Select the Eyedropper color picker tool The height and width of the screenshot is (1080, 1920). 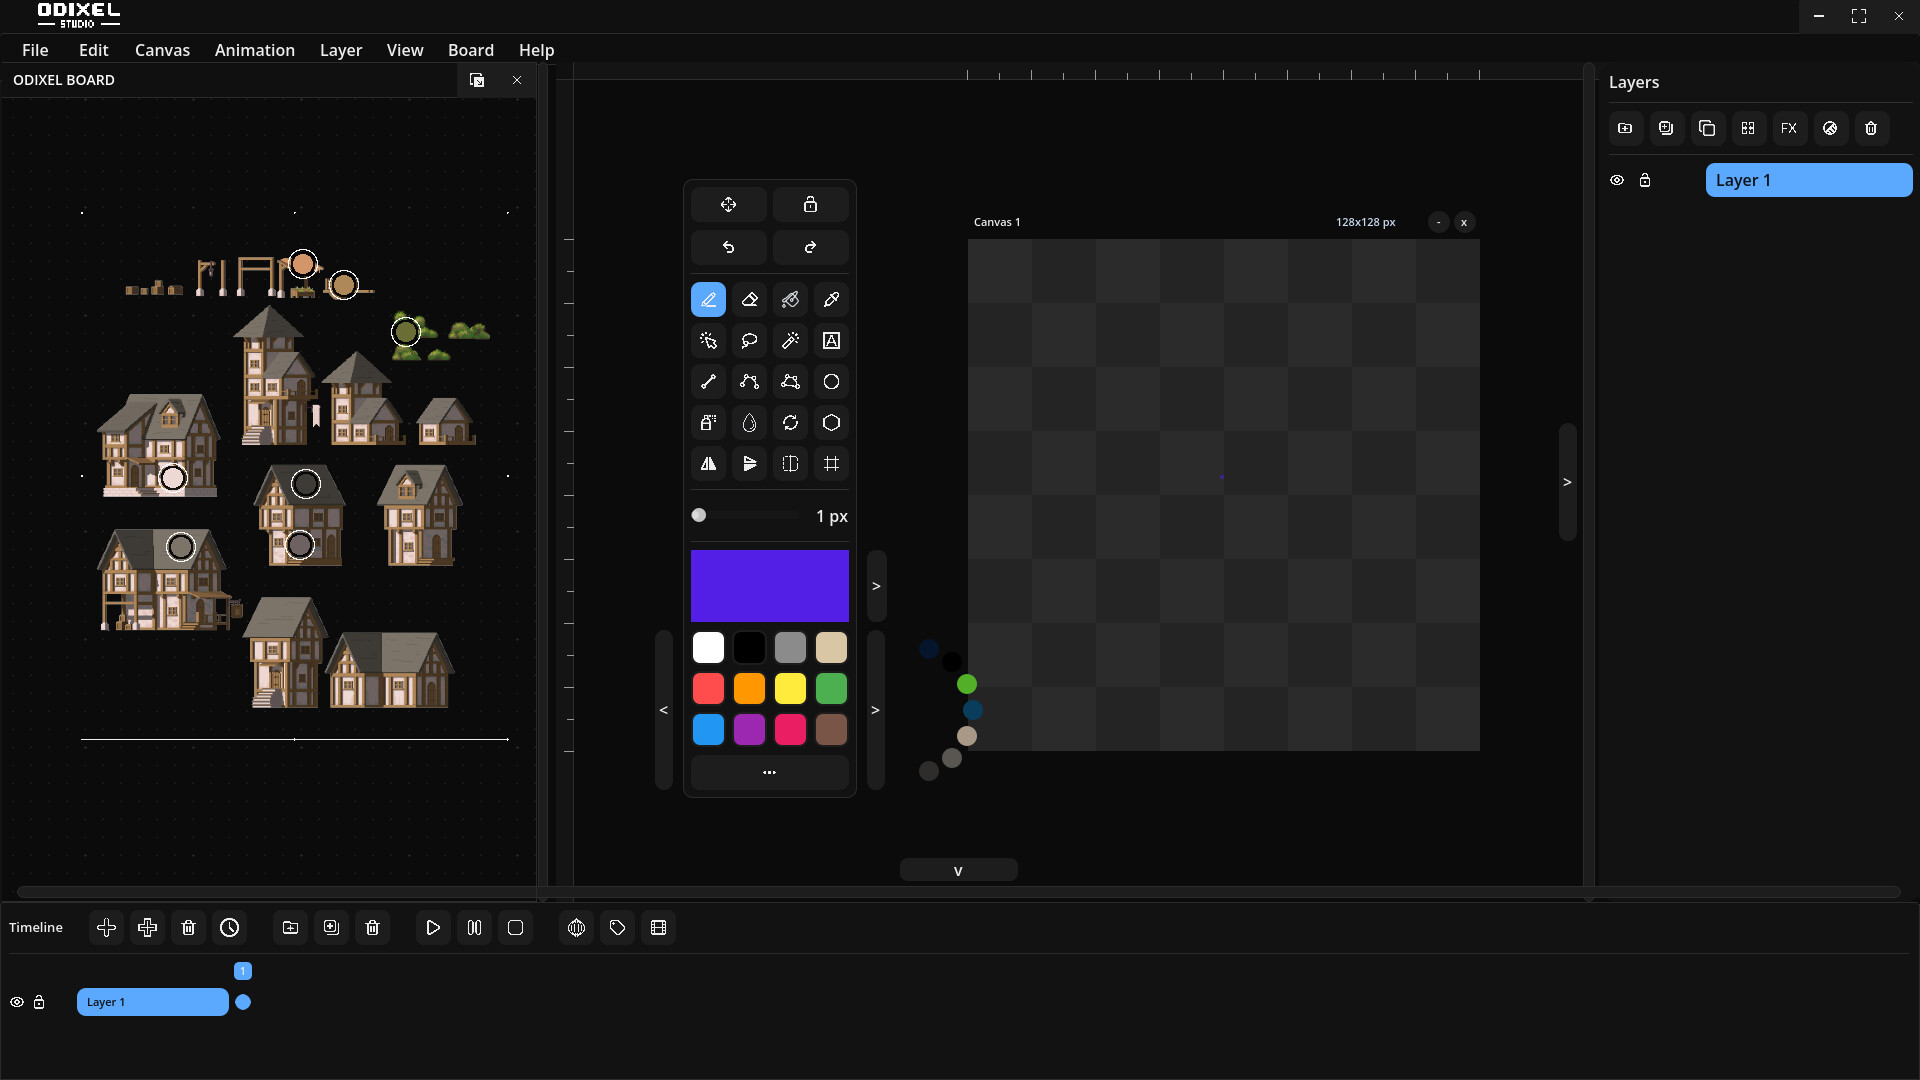click(831, 300)
